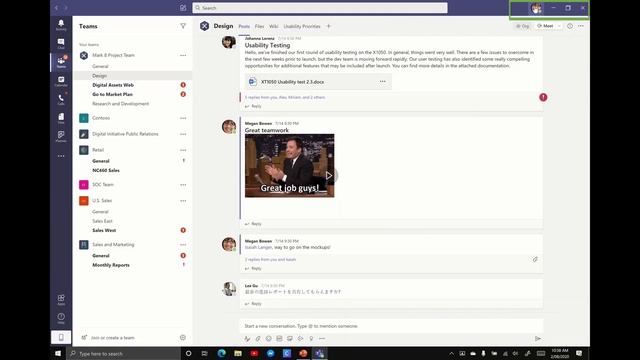The image size is (640, 360).
Task: Expand the 2 replies from you and Isaiah
Action: [270, 260]
